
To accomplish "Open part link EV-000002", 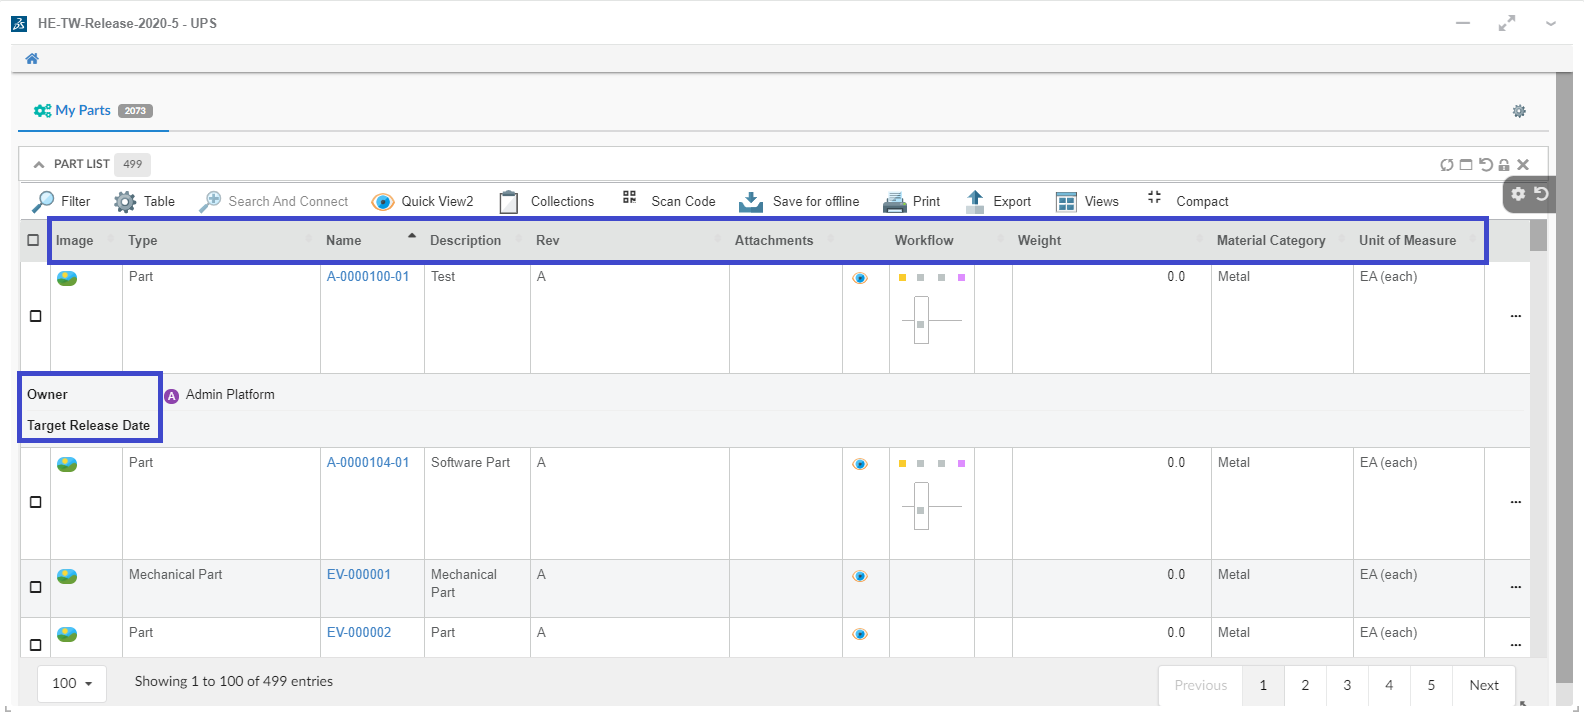I will coord(359,633).
